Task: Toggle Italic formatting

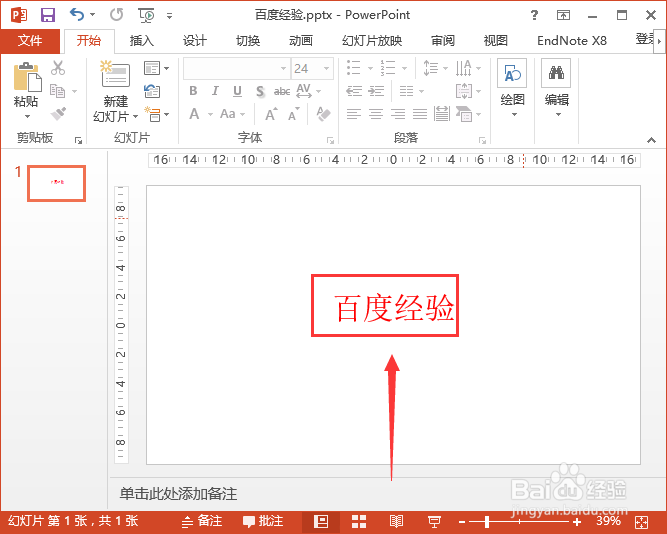Action: tap(215, 91)
